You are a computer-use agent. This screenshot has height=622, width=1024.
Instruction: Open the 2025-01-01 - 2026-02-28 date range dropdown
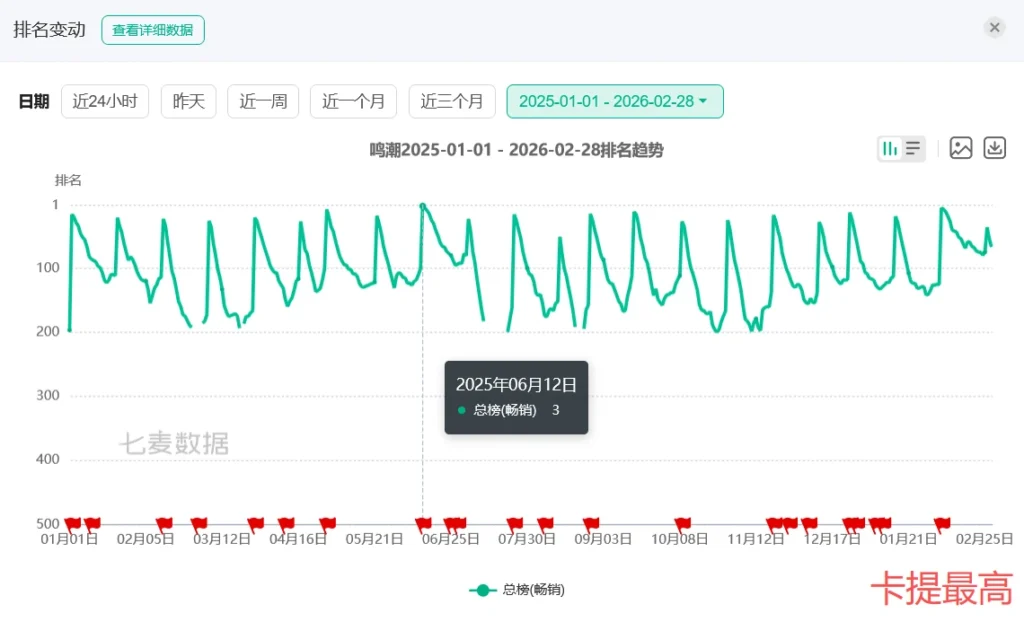(x=614, y=101)
